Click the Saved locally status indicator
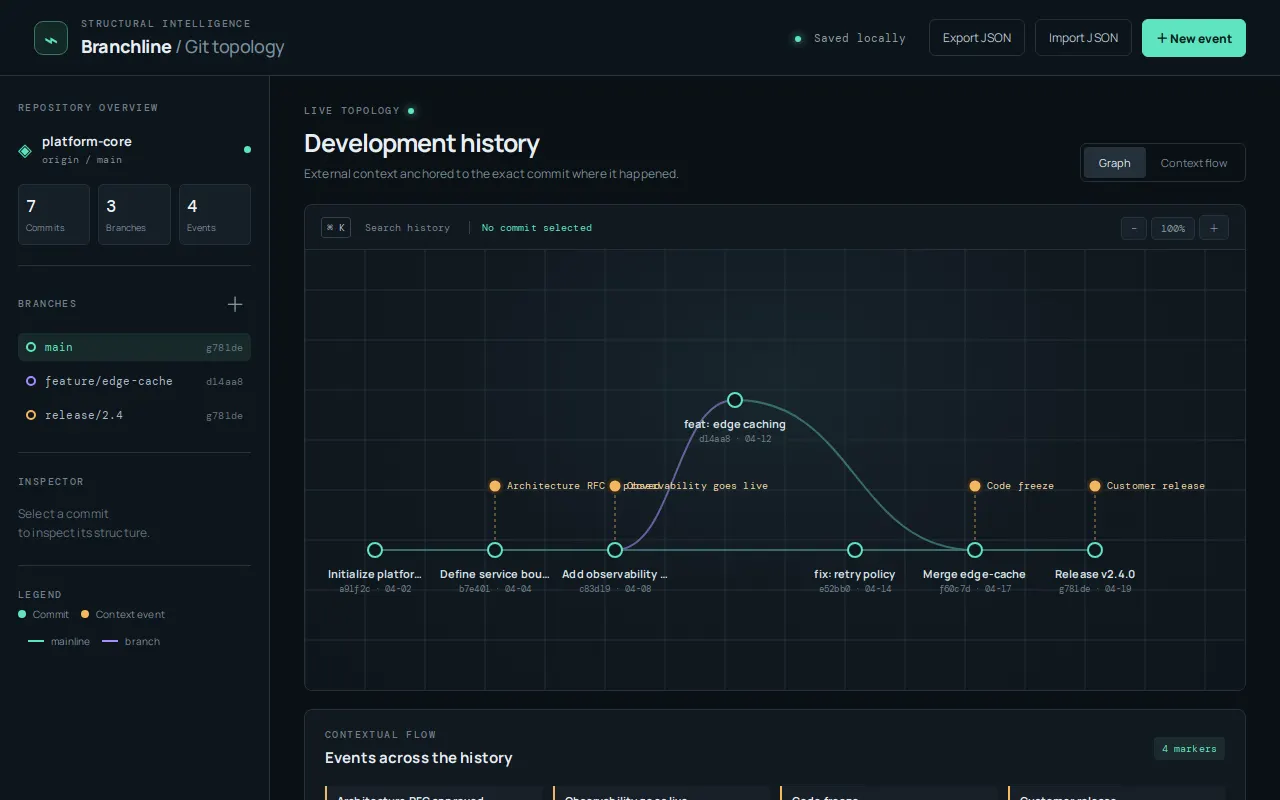The height and width of the screenshot is (800, 1280). click(x=850, y=38)
